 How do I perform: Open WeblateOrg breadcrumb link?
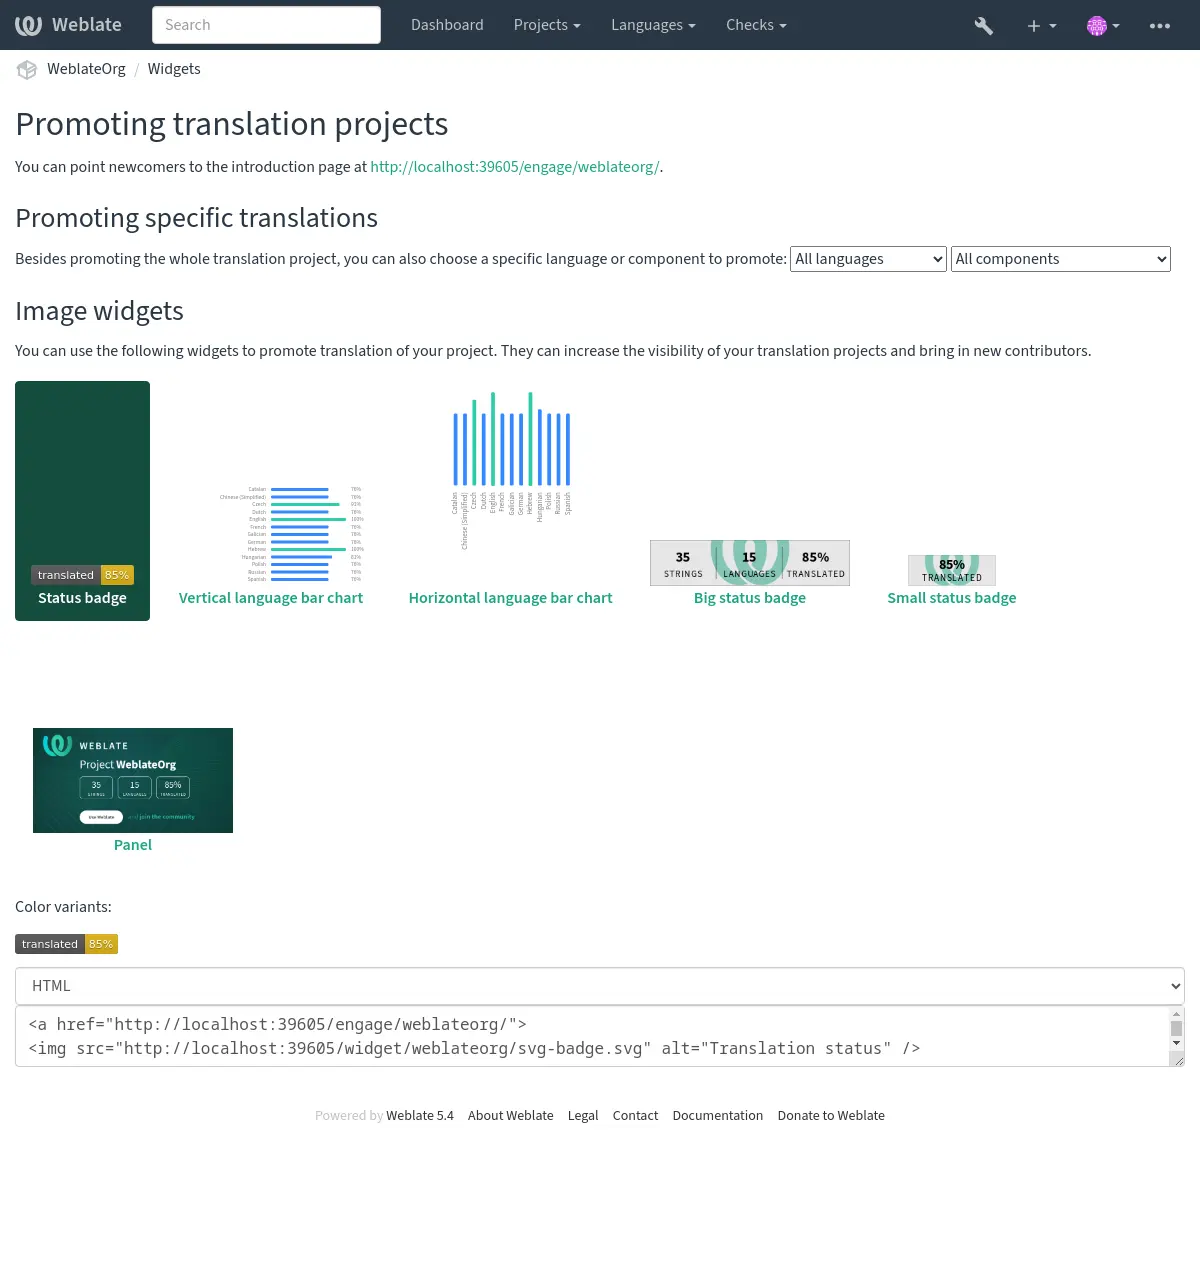[86, 69]
